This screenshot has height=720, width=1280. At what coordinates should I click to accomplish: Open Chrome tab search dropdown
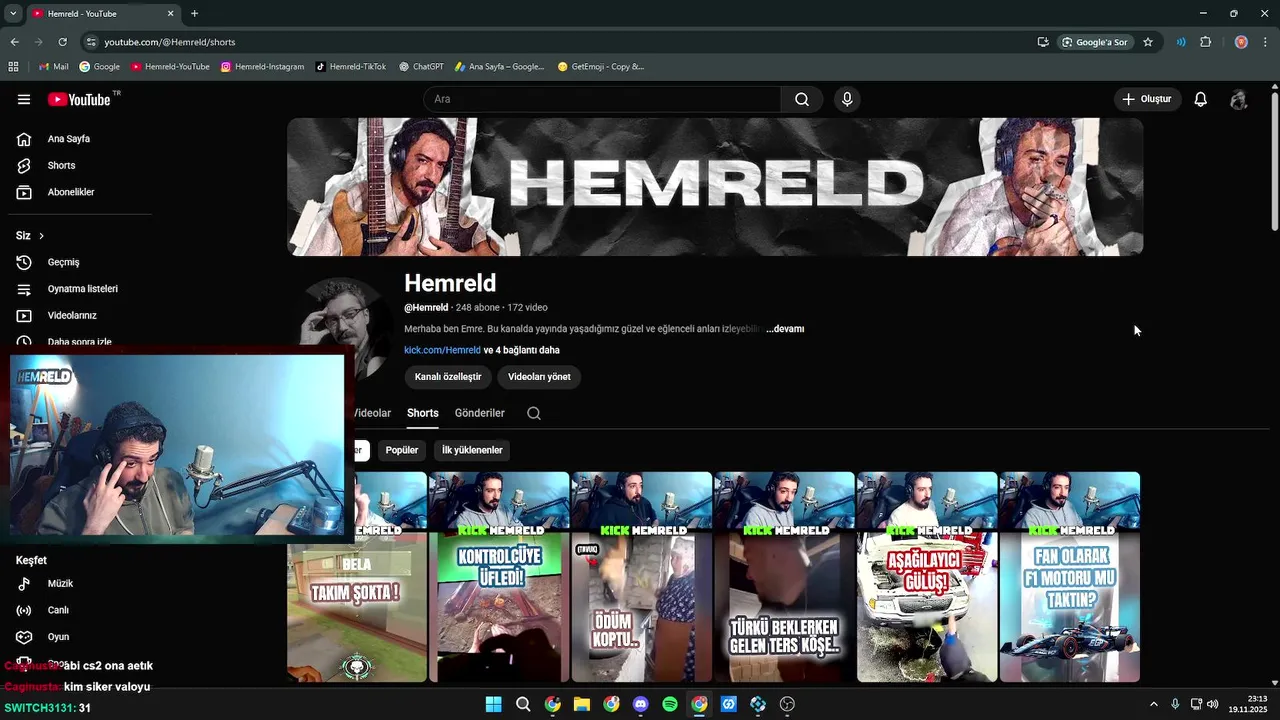pos(12,13)
